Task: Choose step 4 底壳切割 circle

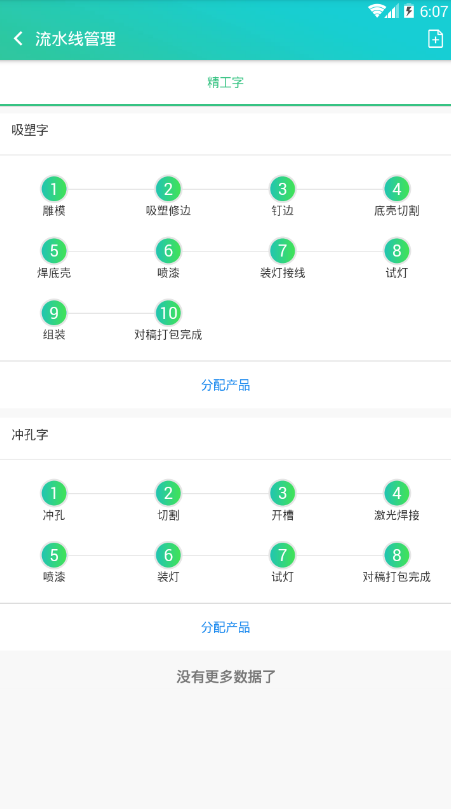Action: coord(397,189)
